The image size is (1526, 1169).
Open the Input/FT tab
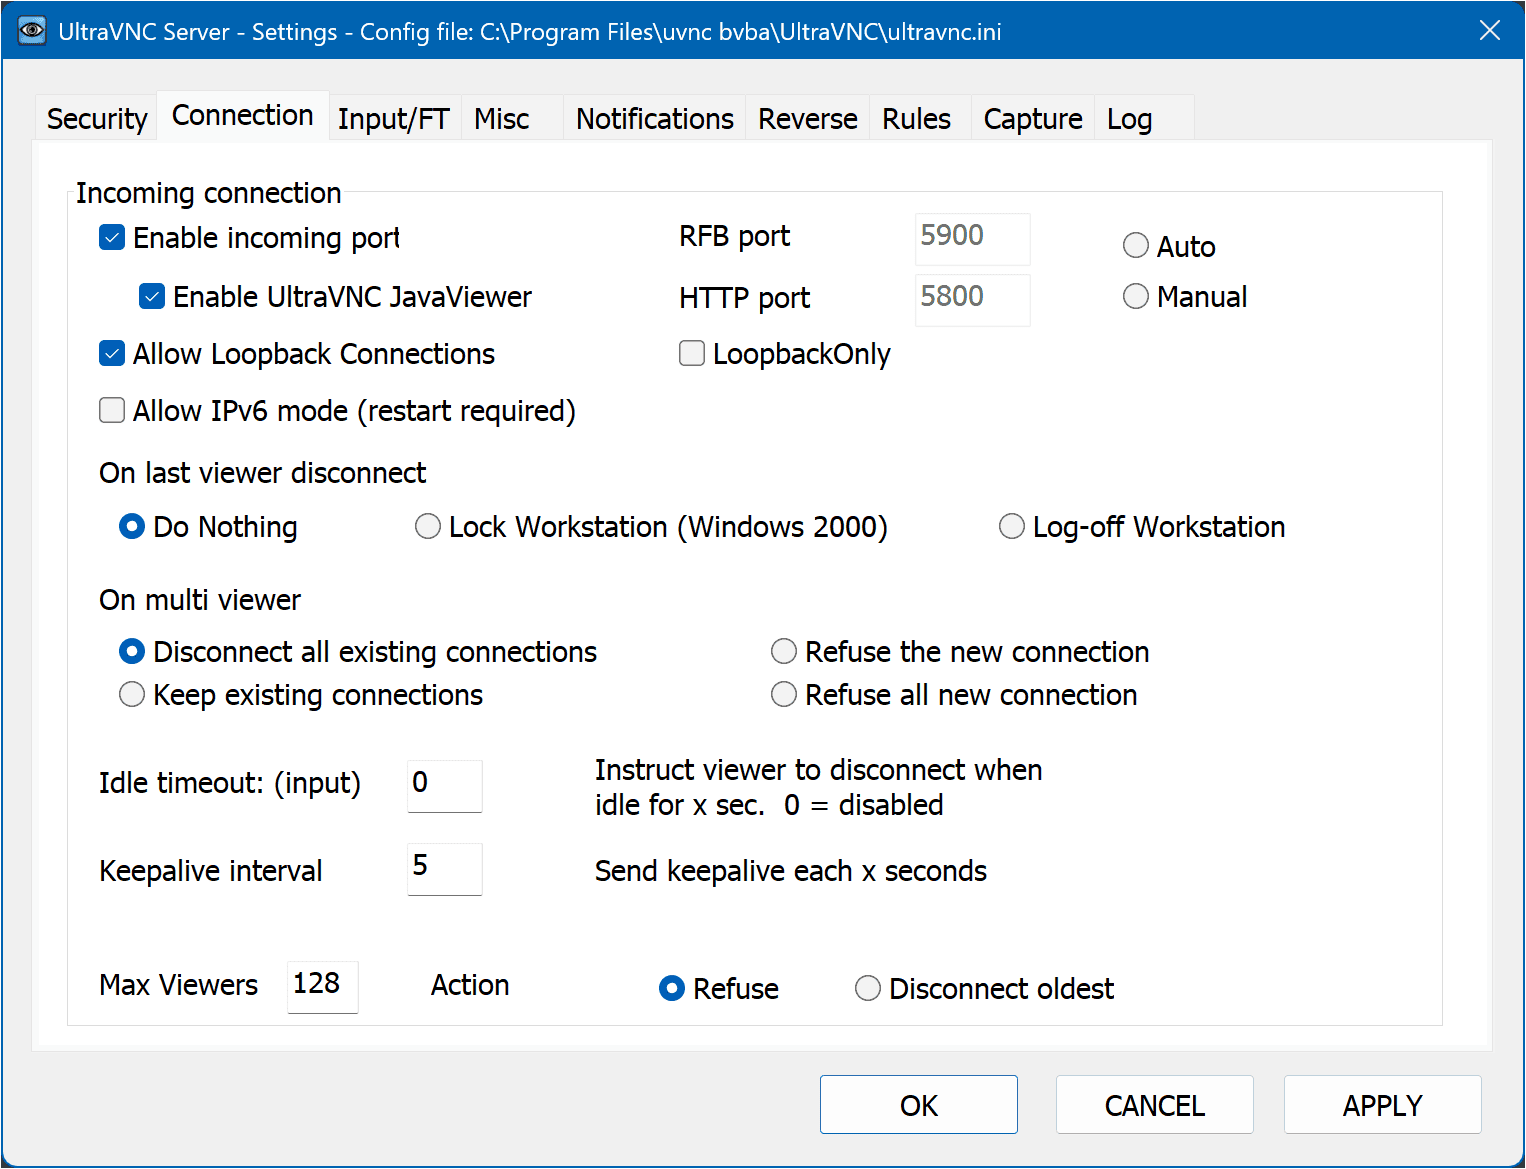tap(393, 119)
